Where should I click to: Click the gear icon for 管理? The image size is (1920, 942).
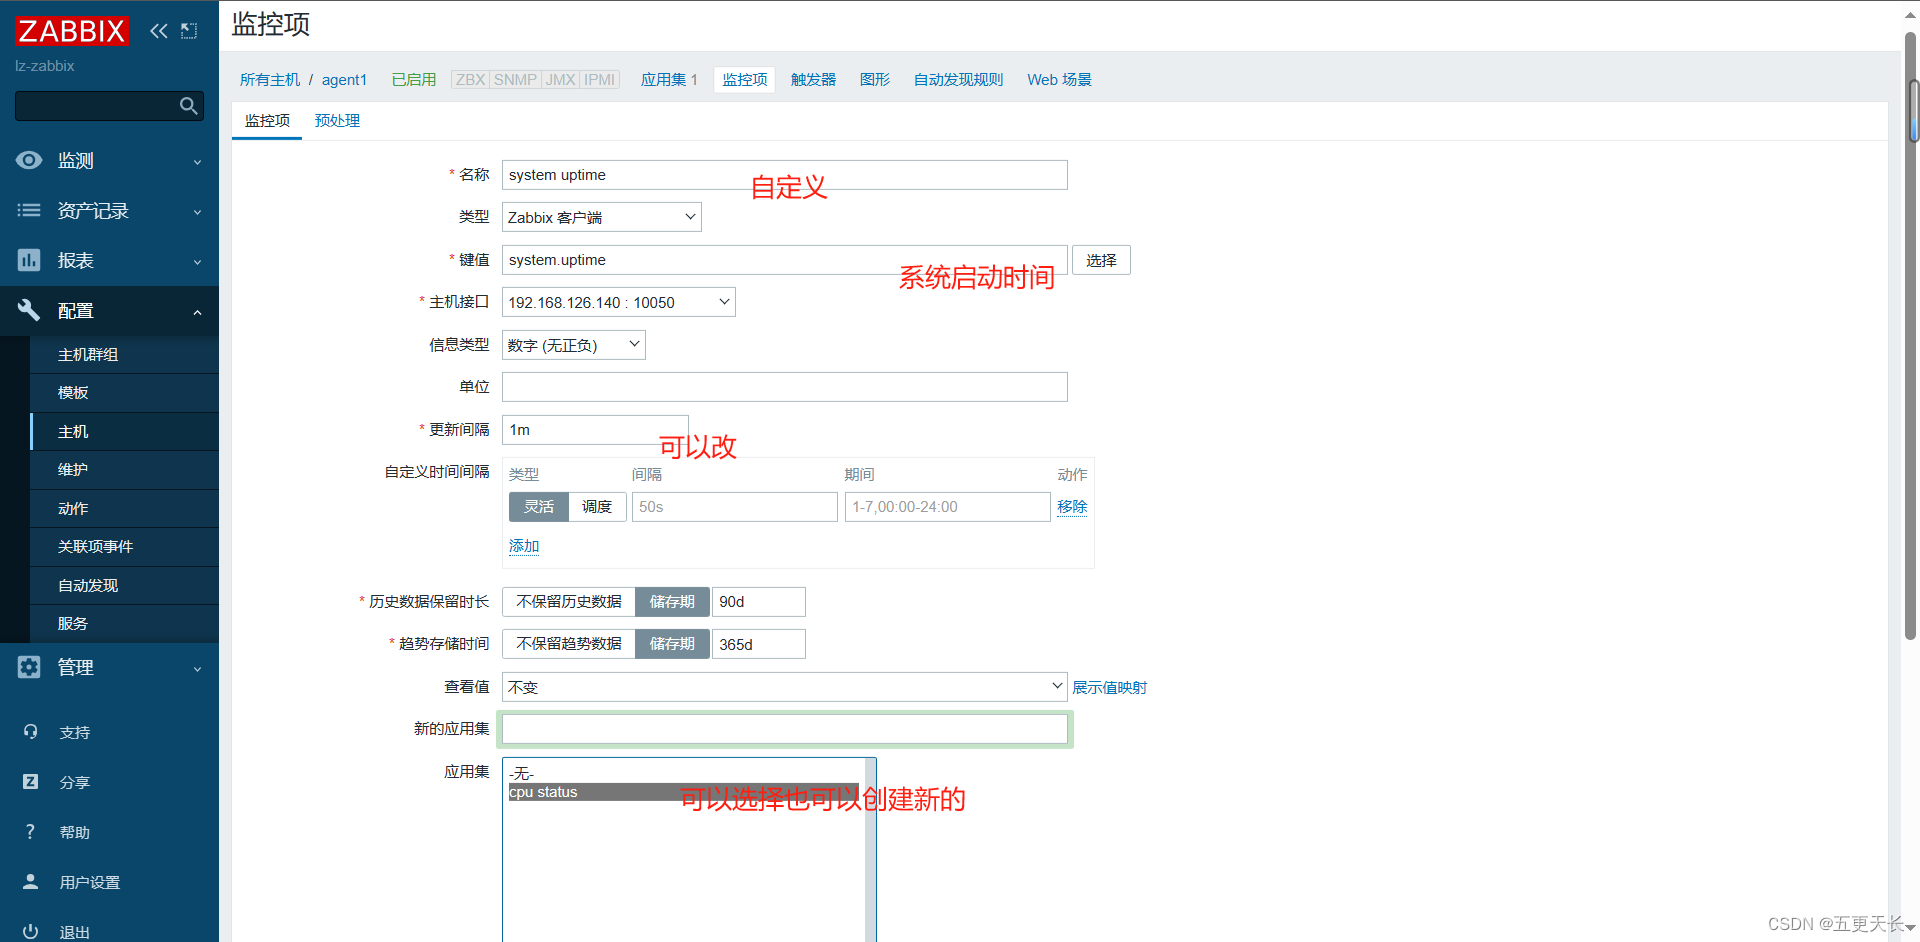click(29, 667)
